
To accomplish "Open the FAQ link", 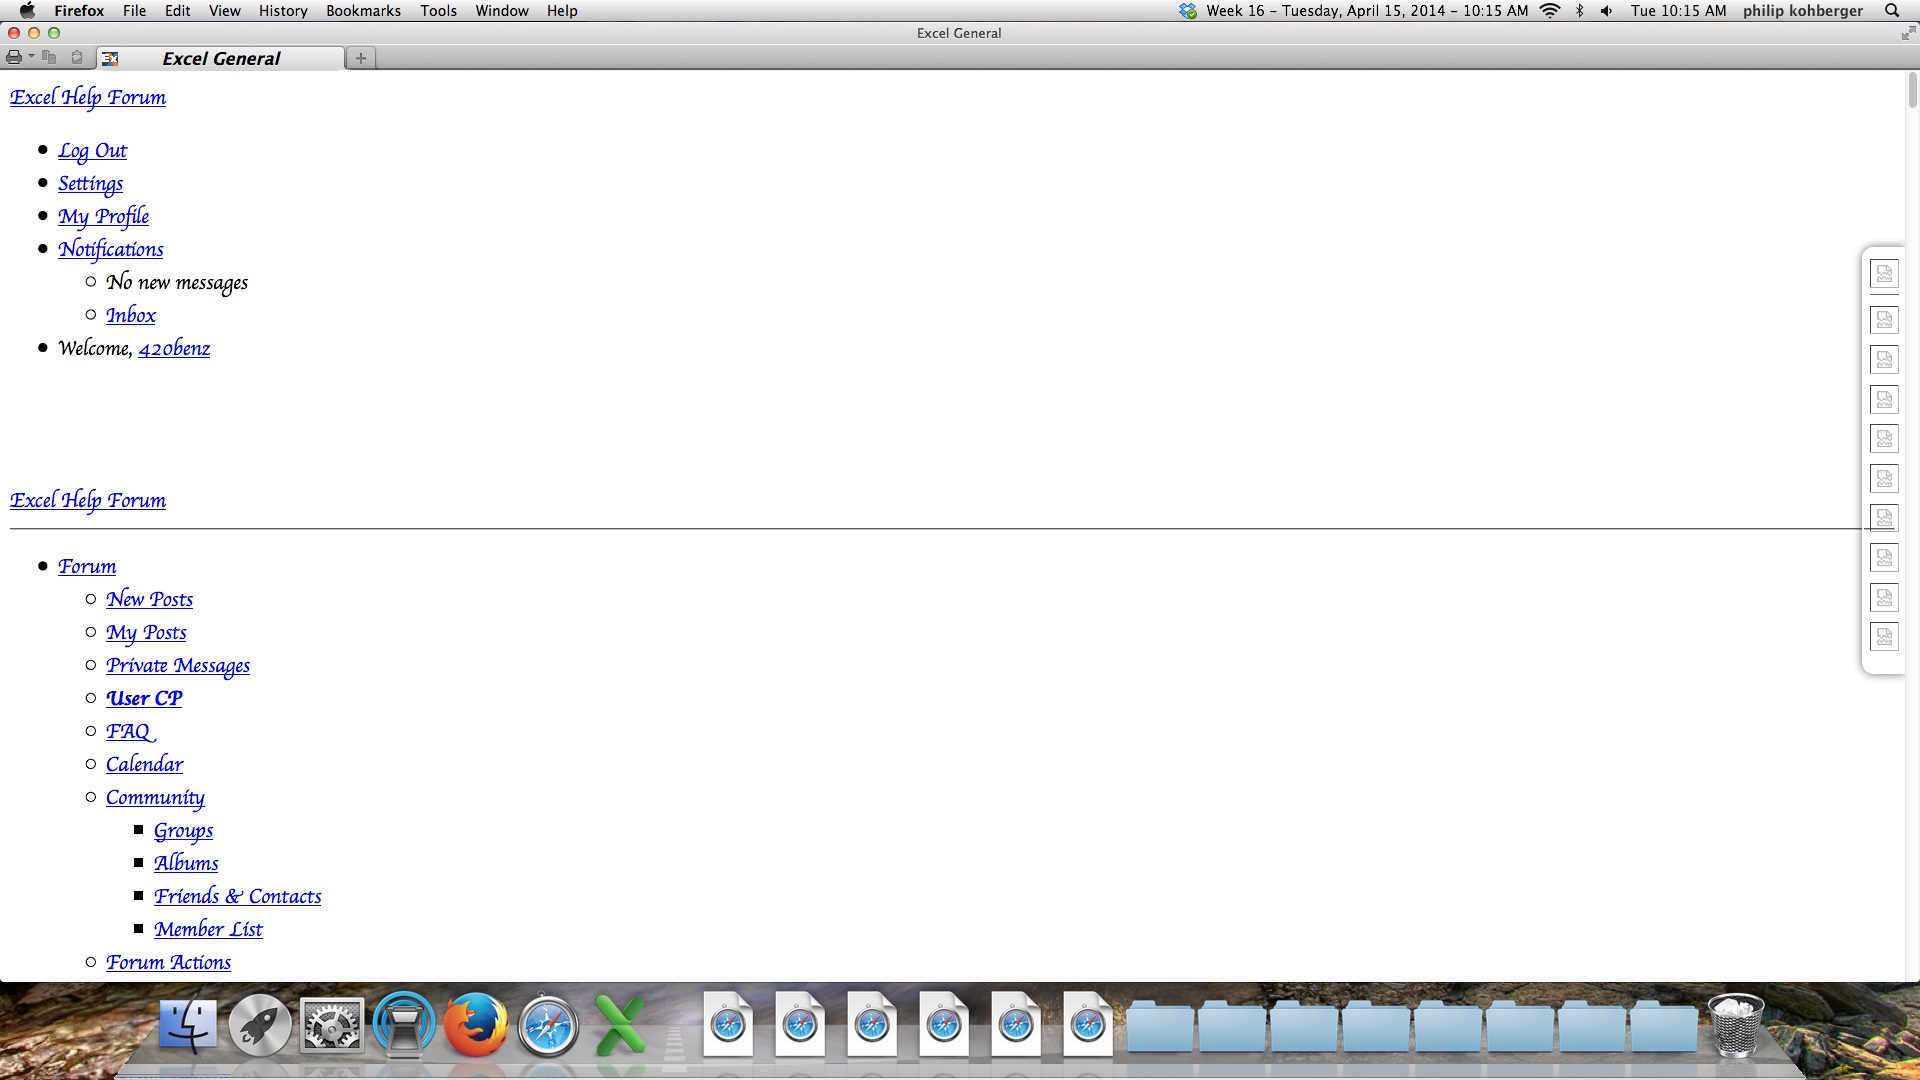I will [131, 731].
